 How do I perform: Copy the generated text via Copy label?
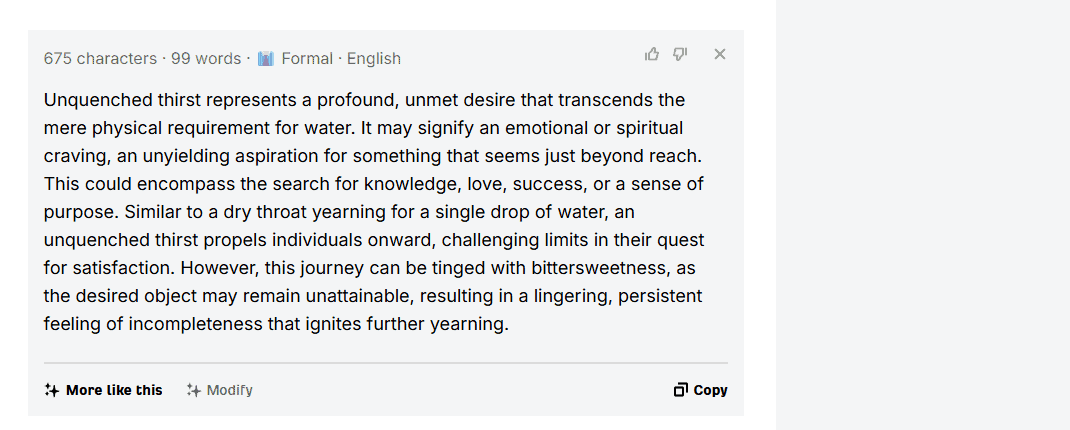pyautogui.click(x=710, y=390)
